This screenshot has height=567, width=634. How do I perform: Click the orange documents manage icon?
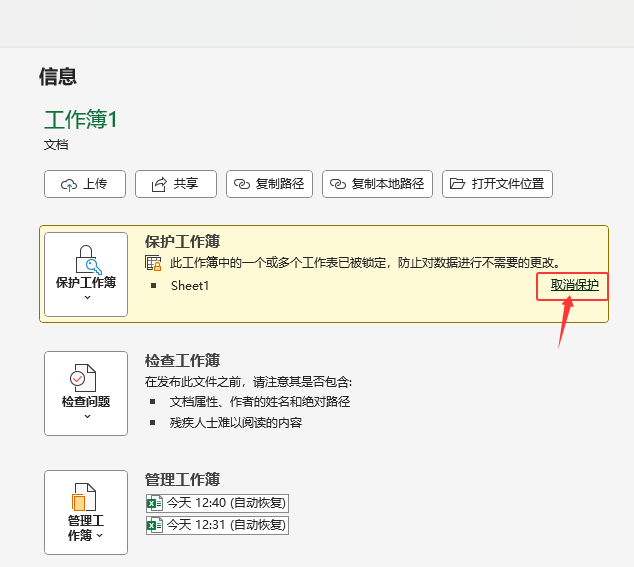[84, 497]
